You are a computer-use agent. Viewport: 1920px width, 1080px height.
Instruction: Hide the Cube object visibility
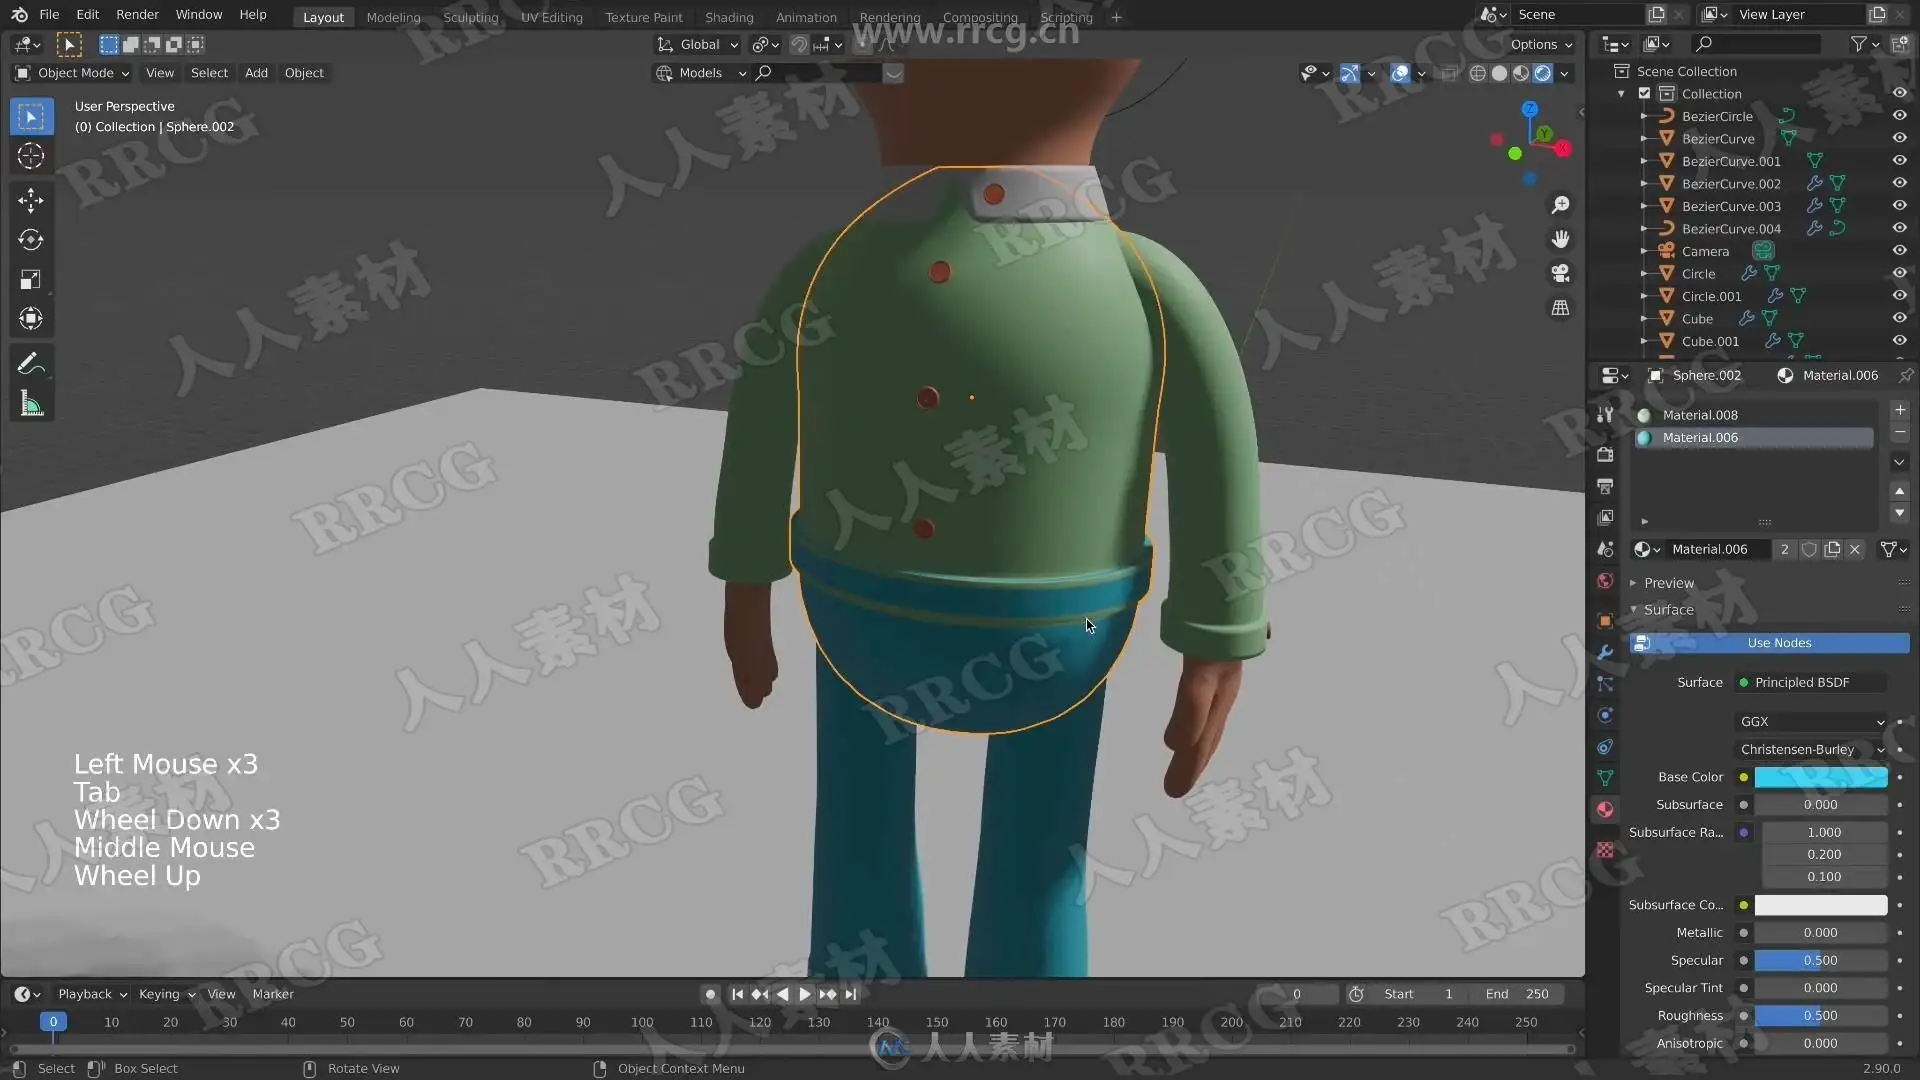click(x=1899, y=318)
